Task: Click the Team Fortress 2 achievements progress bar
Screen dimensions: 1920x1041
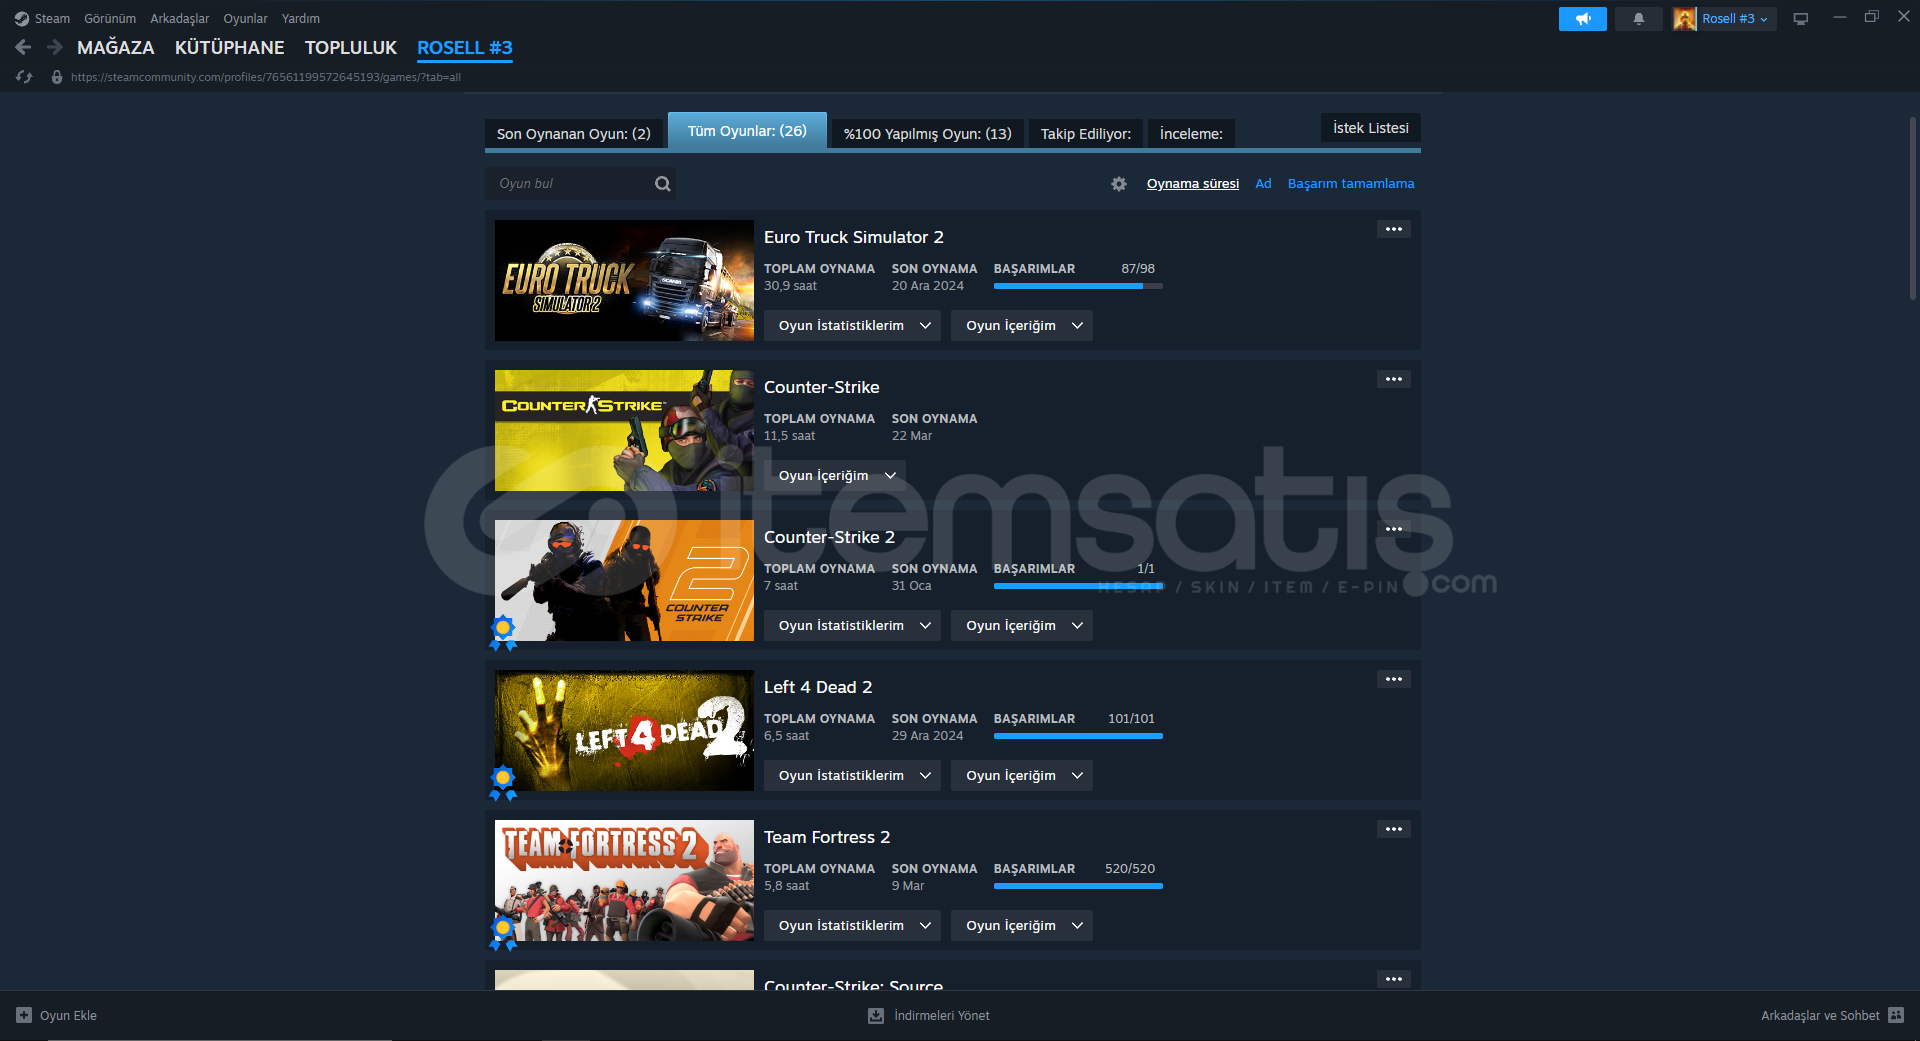Action: pyautogui.click(x=1078, y=886)
